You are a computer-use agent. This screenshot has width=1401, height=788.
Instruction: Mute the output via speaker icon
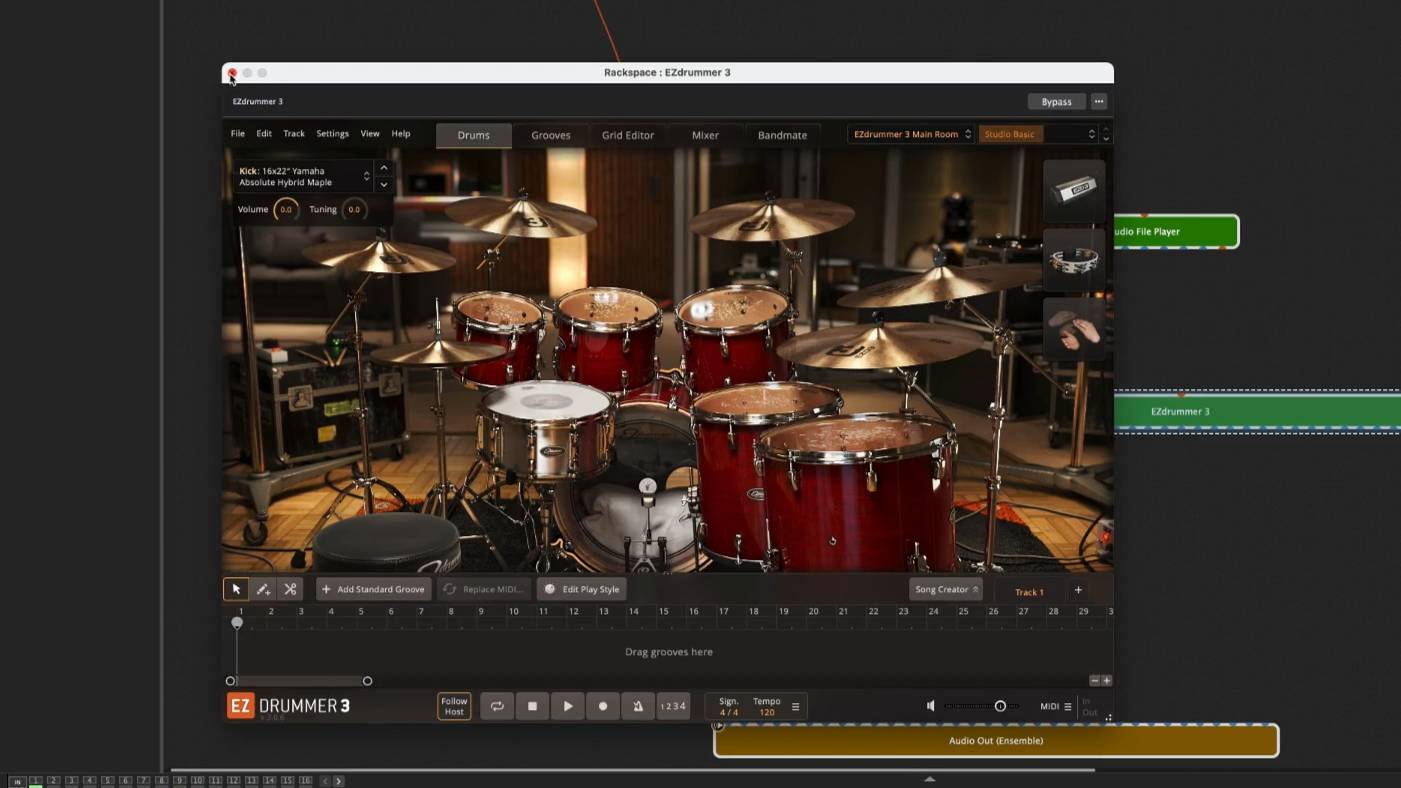point(931,706)
